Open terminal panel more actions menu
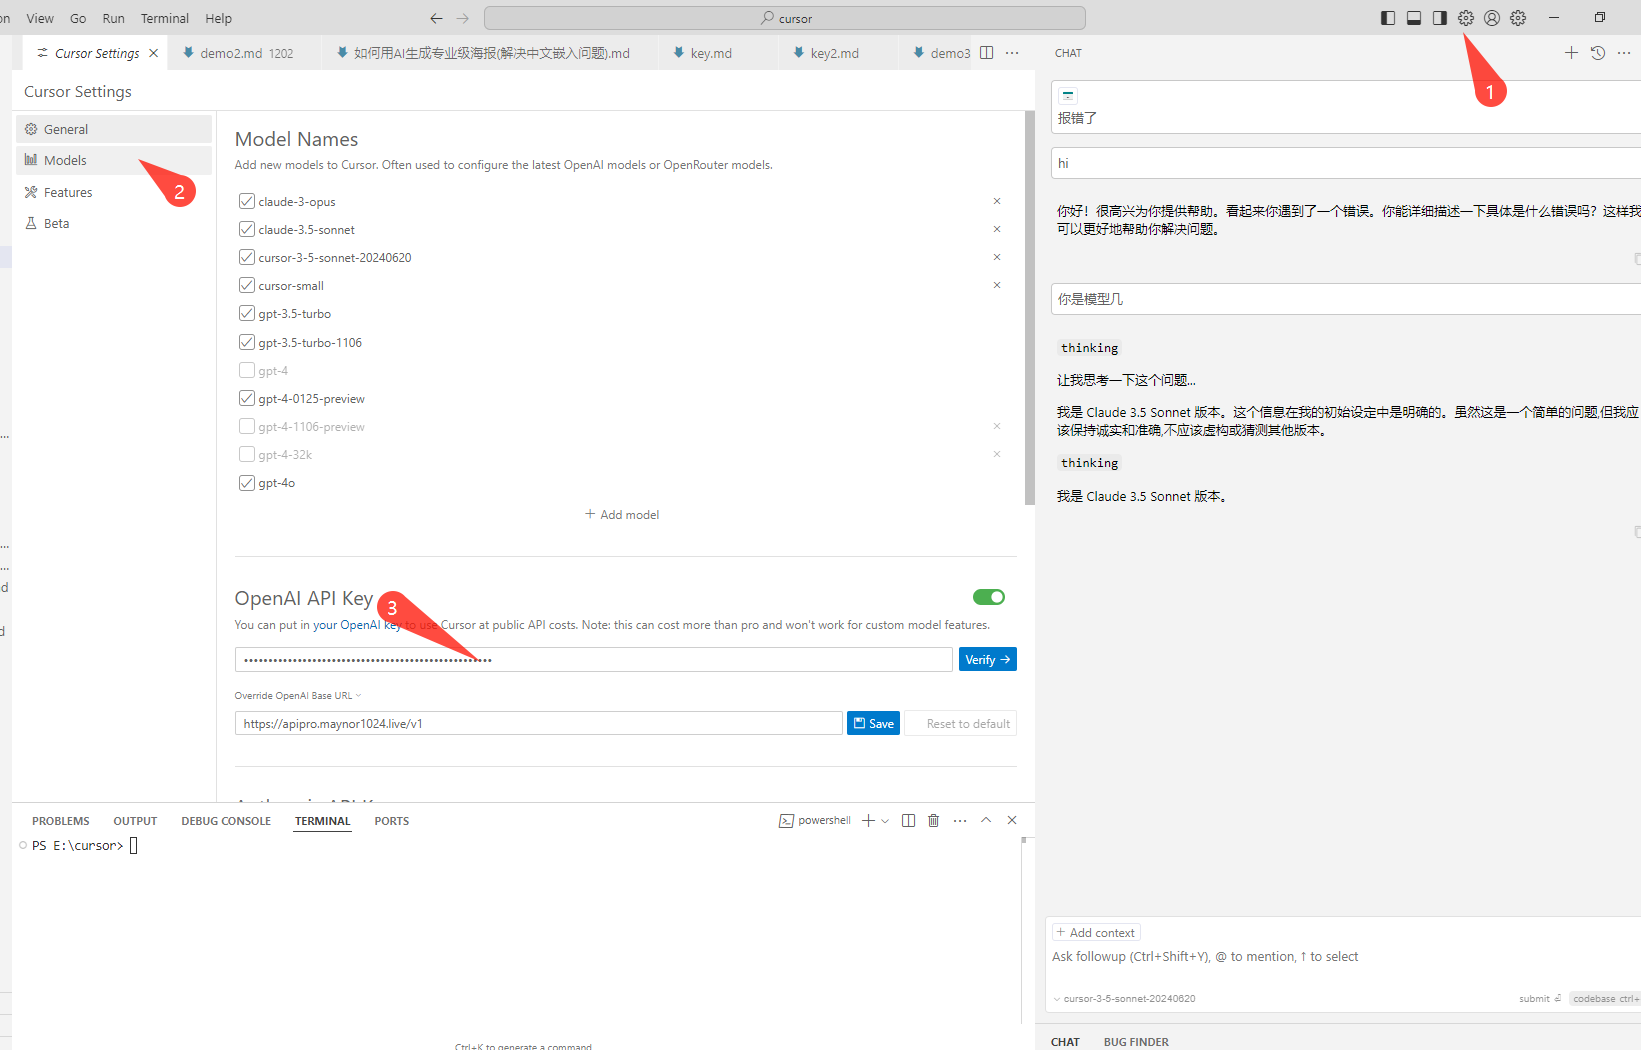Image resolution: width=1641 pixels, height=1050 pixels. tap(960, 821)
